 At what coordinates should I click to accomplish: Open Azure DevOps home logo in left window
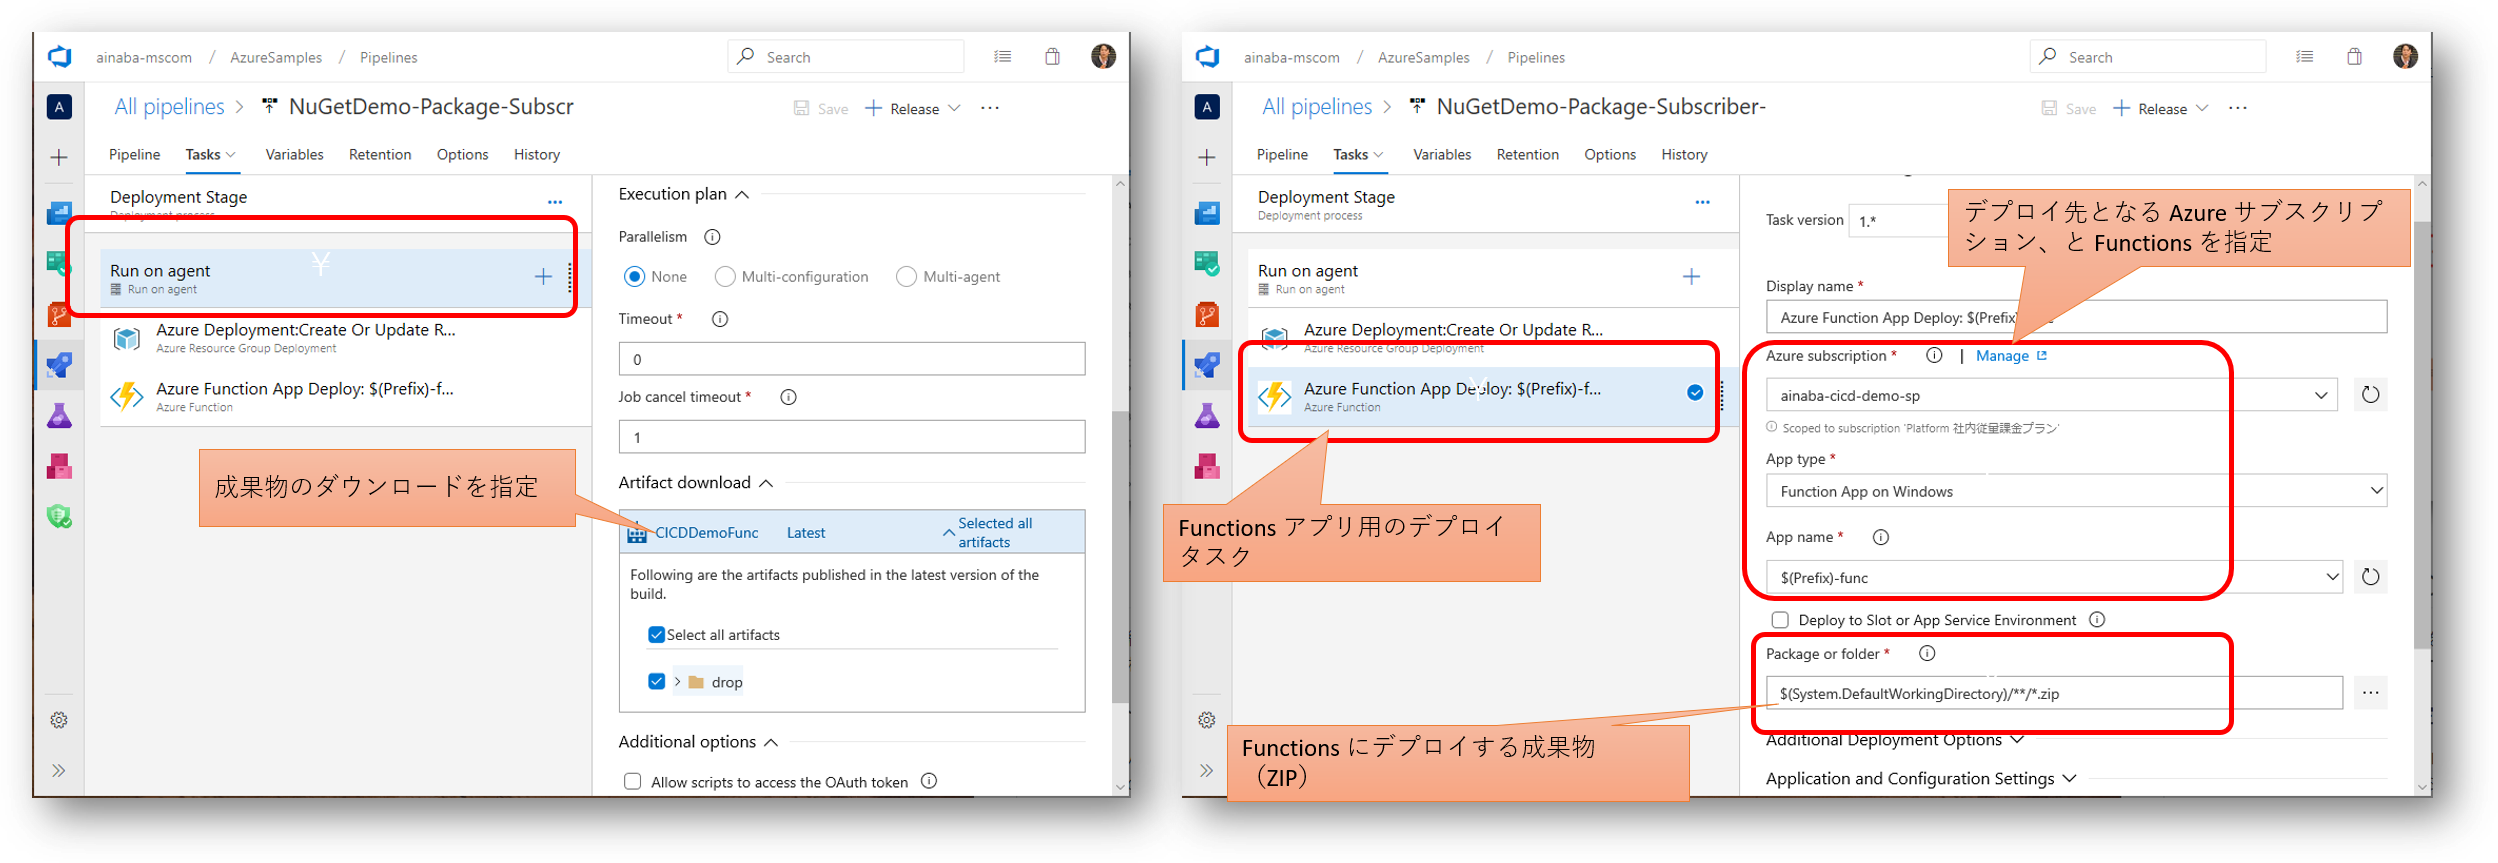[x=60, y=57]
